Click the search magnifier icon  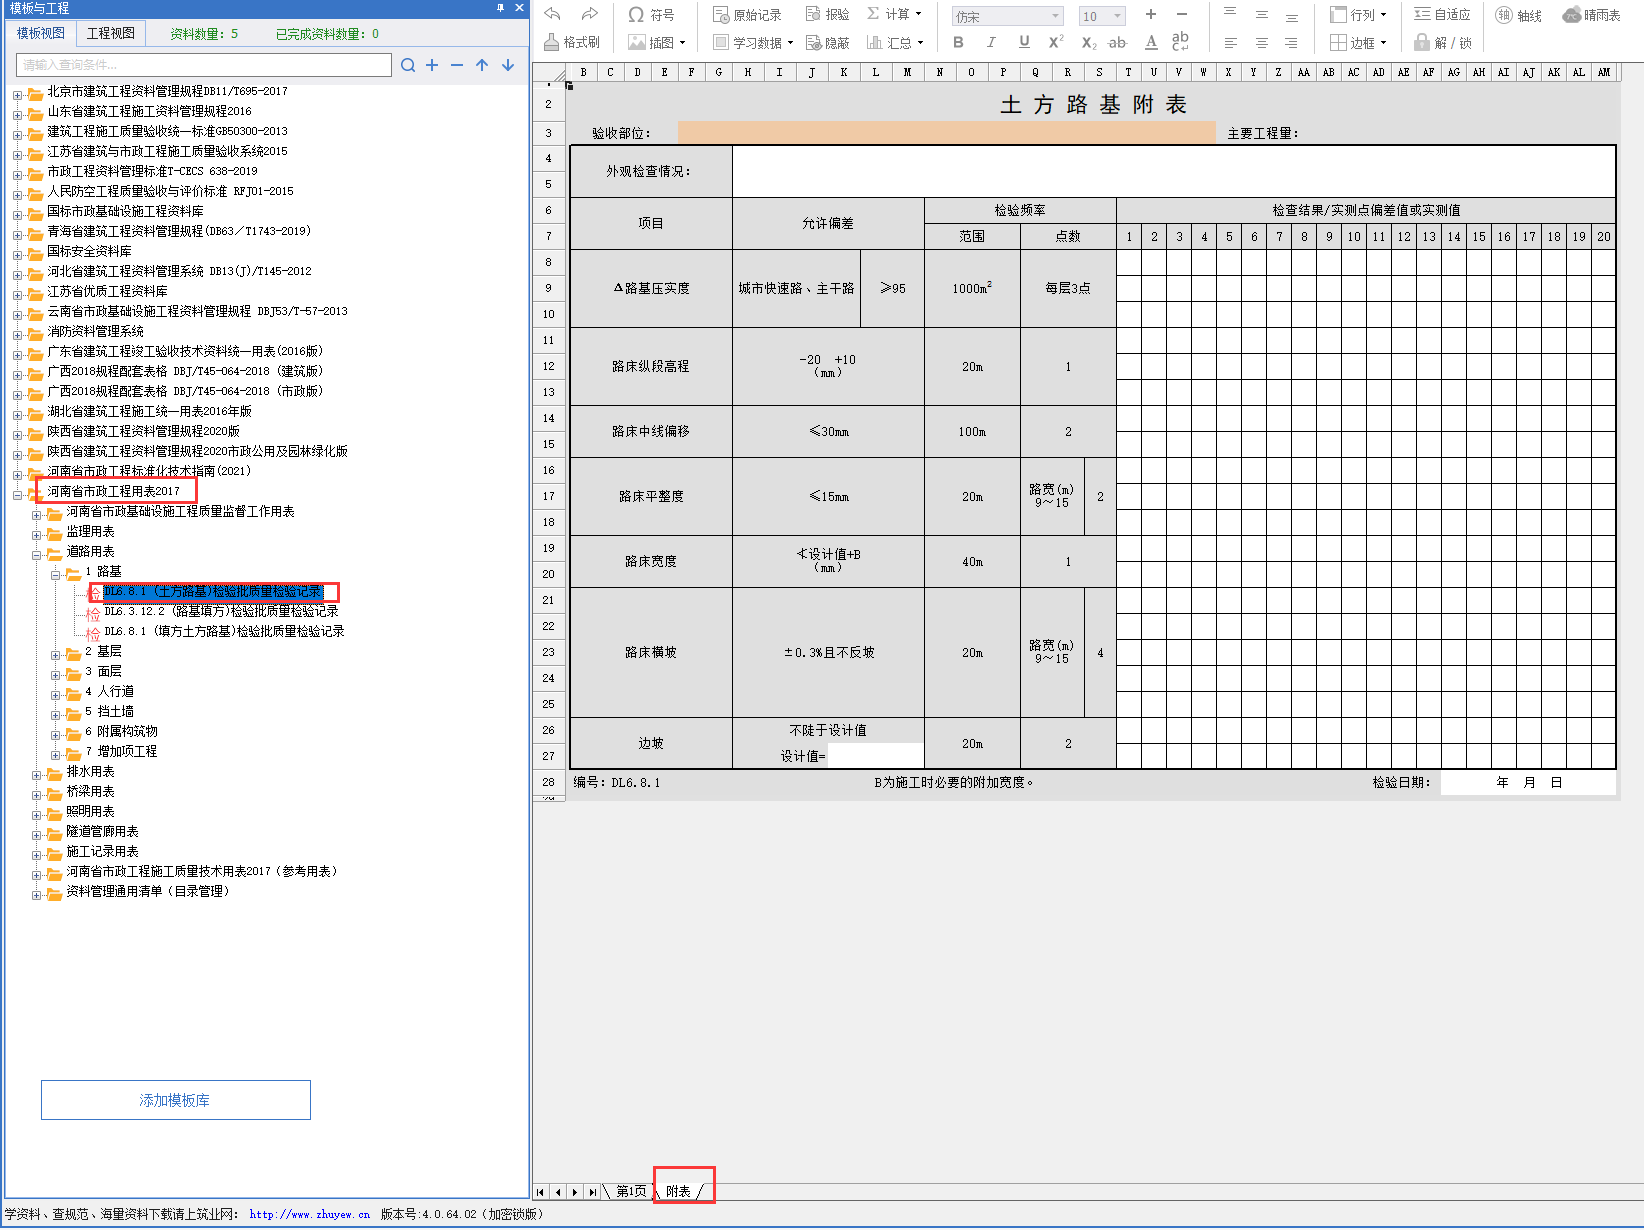tap(408, 65)
